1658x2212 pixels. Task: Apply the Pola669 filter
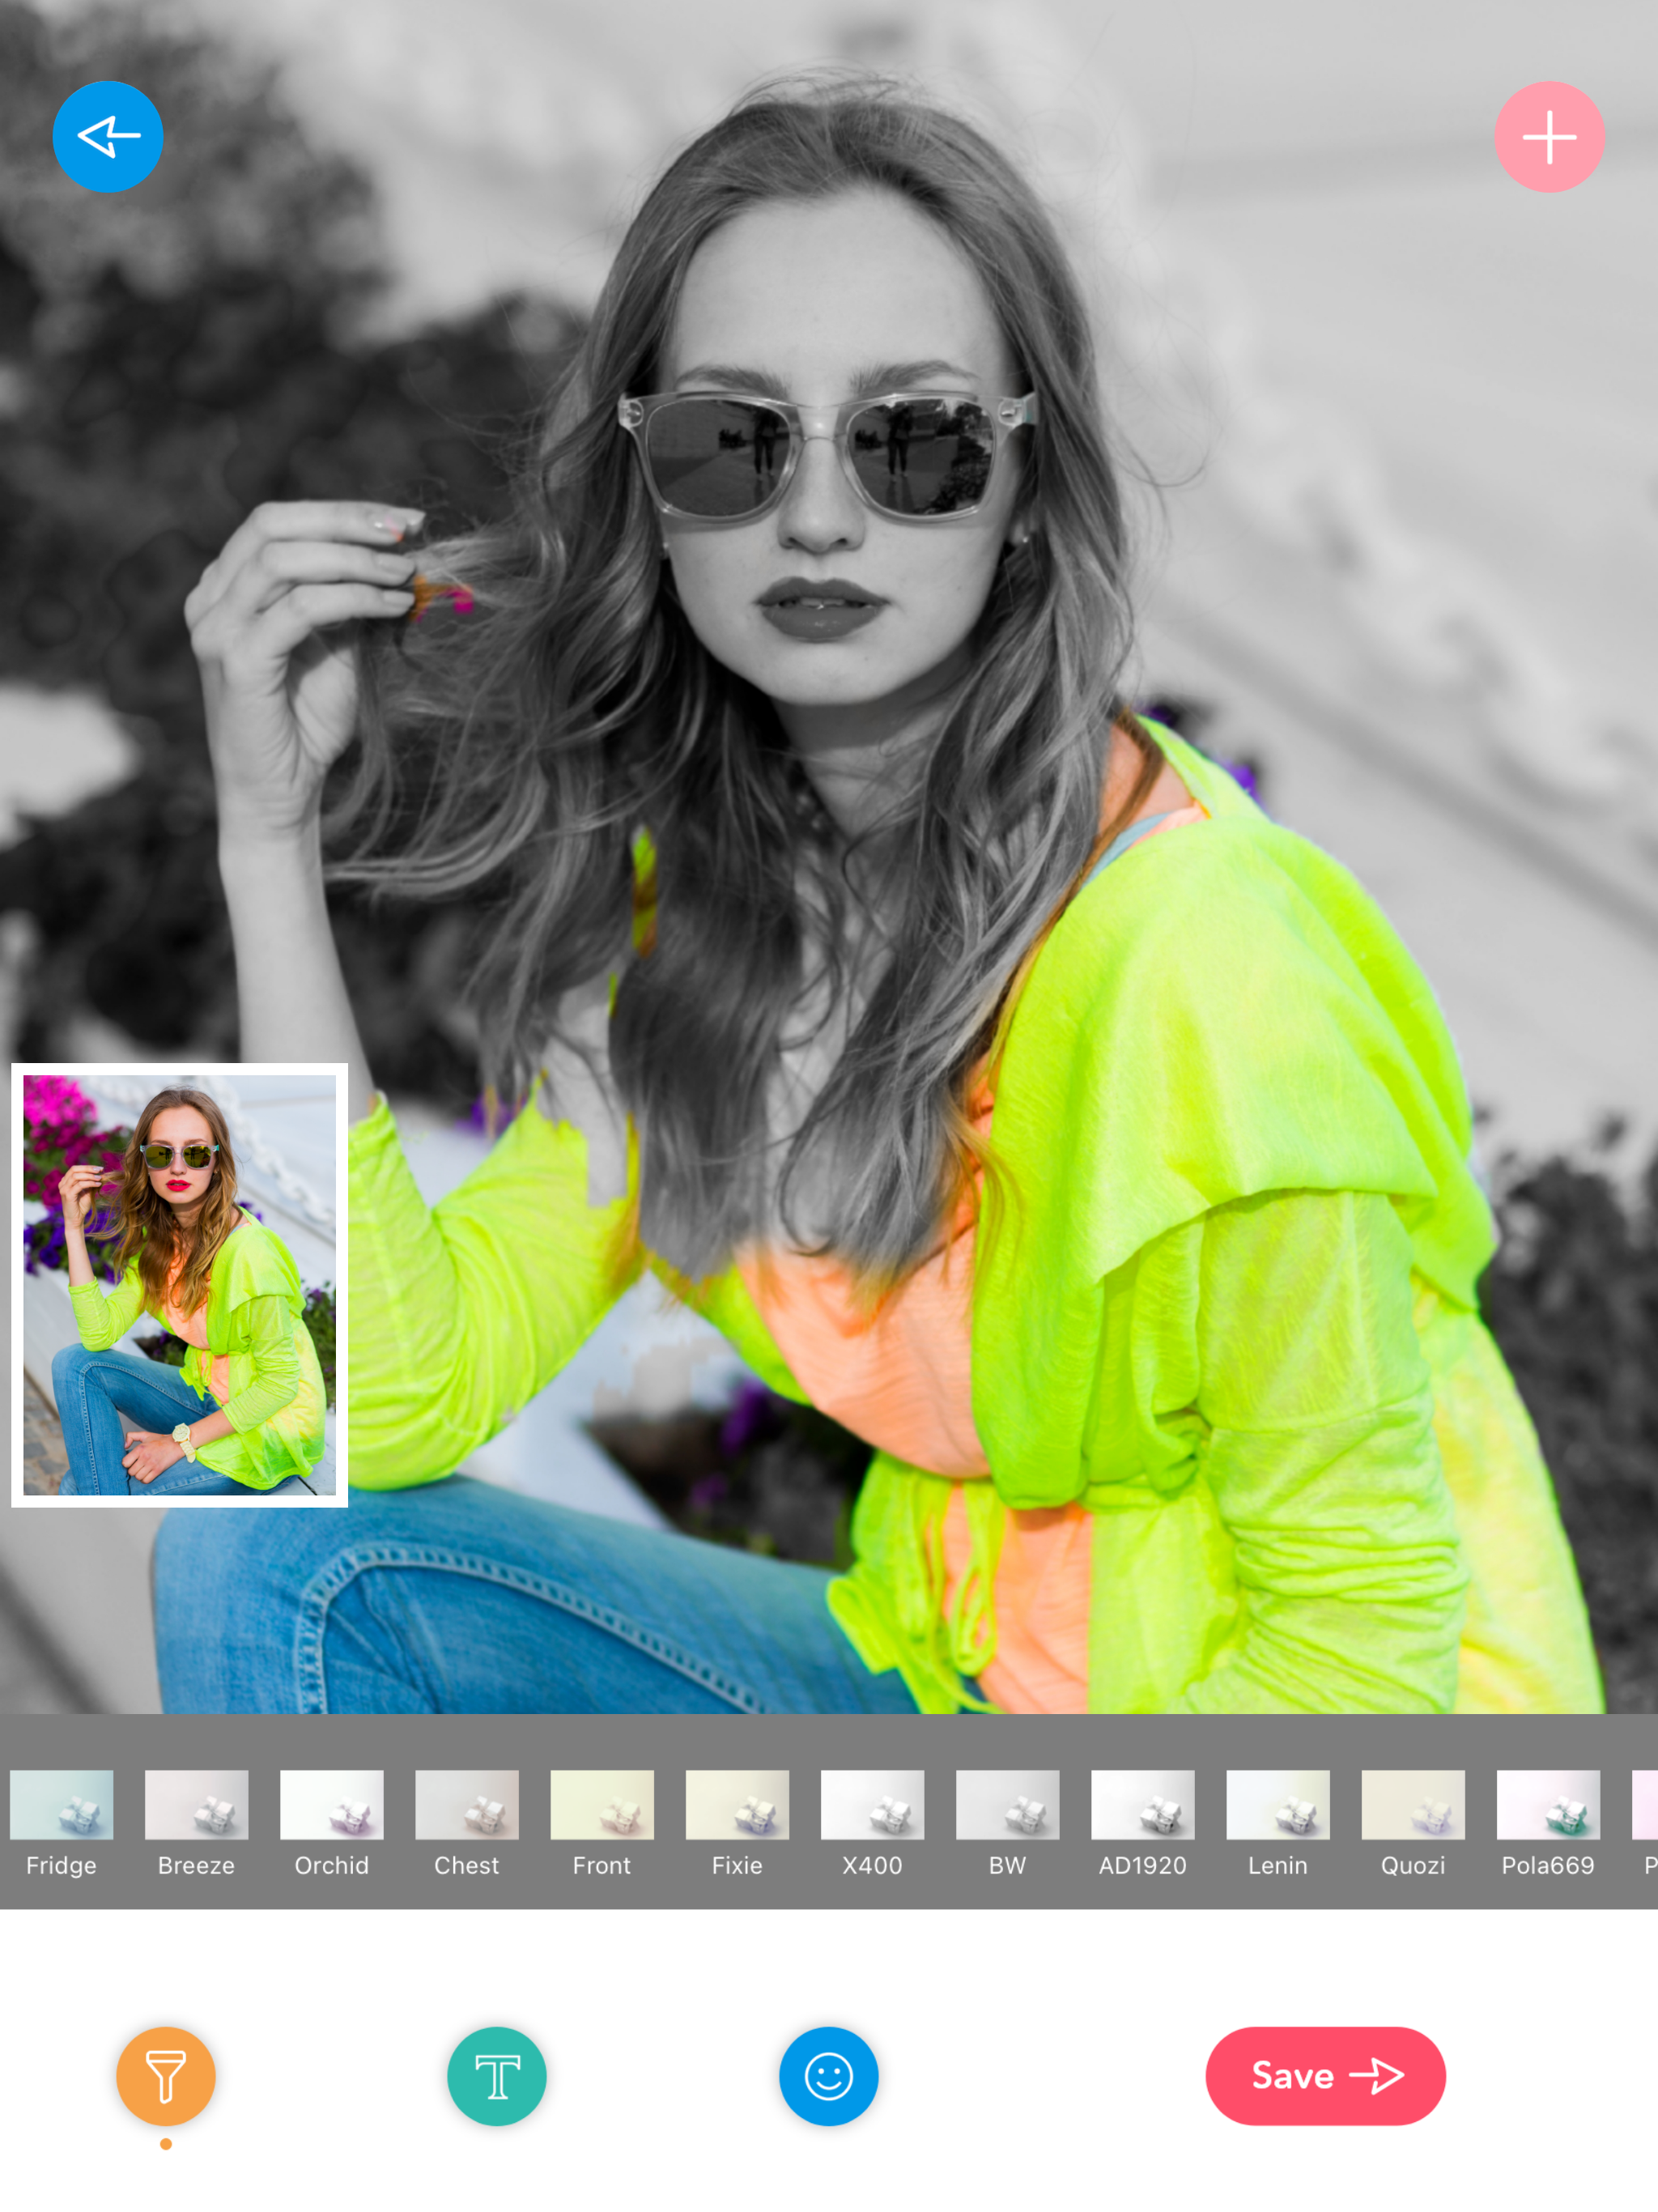(1548, 1805)
